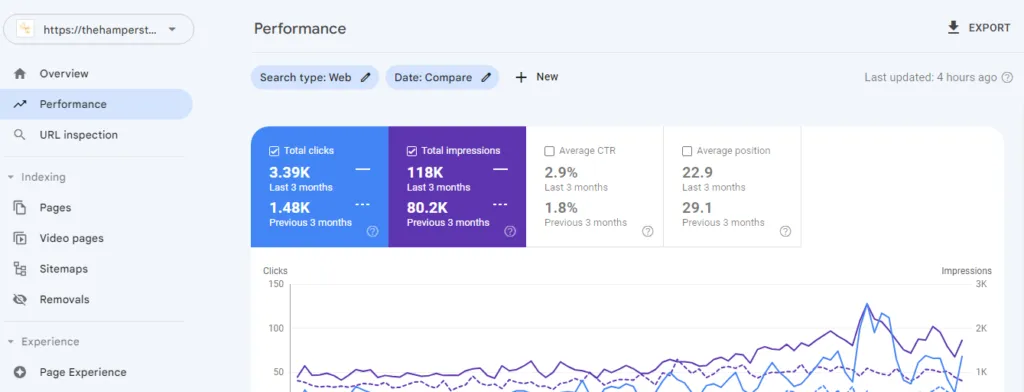Viewport: 1024px width, 392px height.
Task: Select Performance in the sidebar
Action: [x=96, y=105]
